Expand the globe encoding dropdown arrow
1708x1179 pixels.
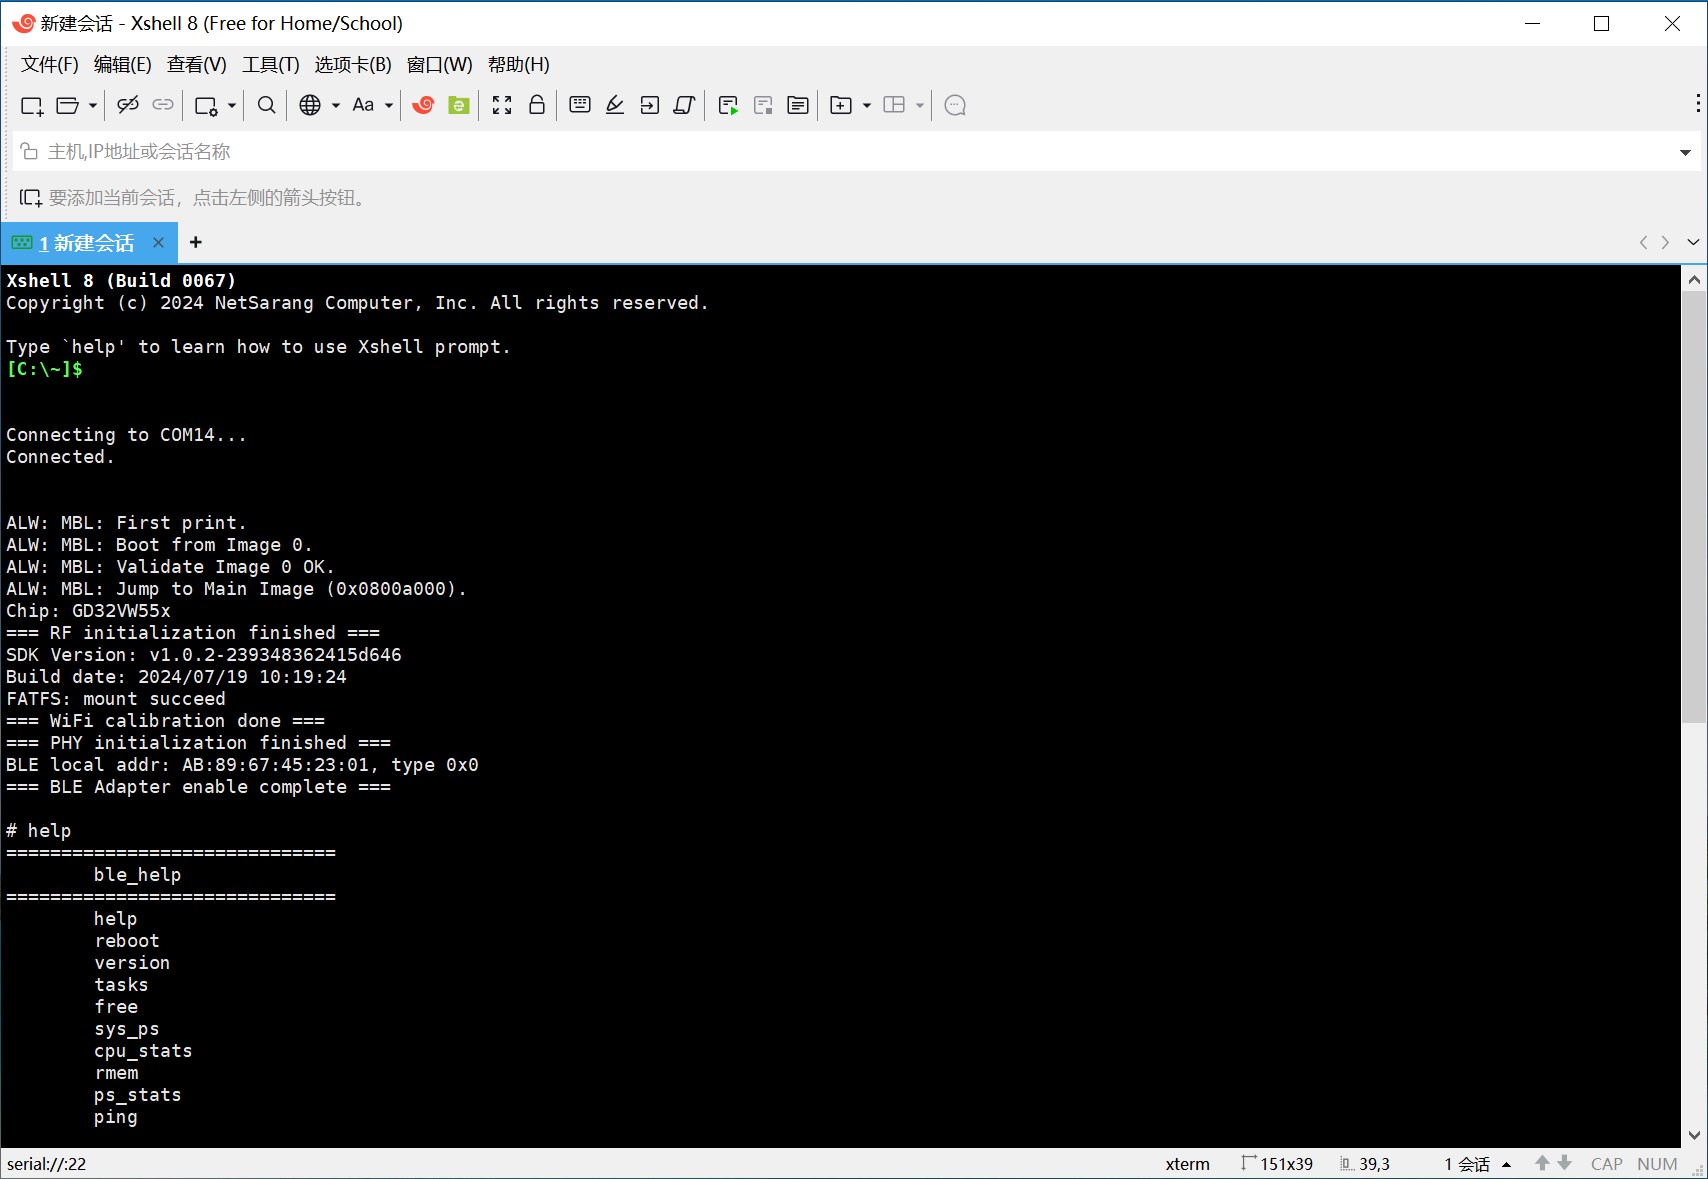(x=336, y=105)
